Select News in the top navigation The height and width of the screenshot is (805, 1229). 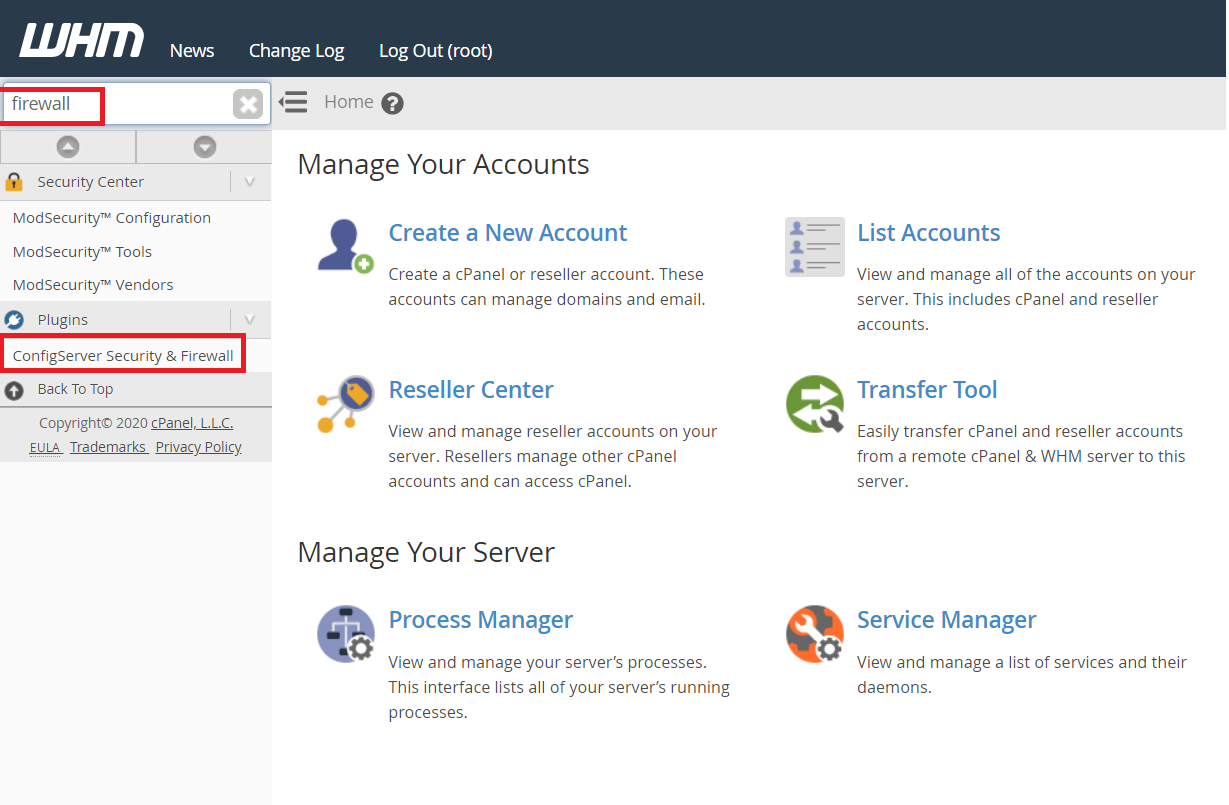tap(191, 50)
